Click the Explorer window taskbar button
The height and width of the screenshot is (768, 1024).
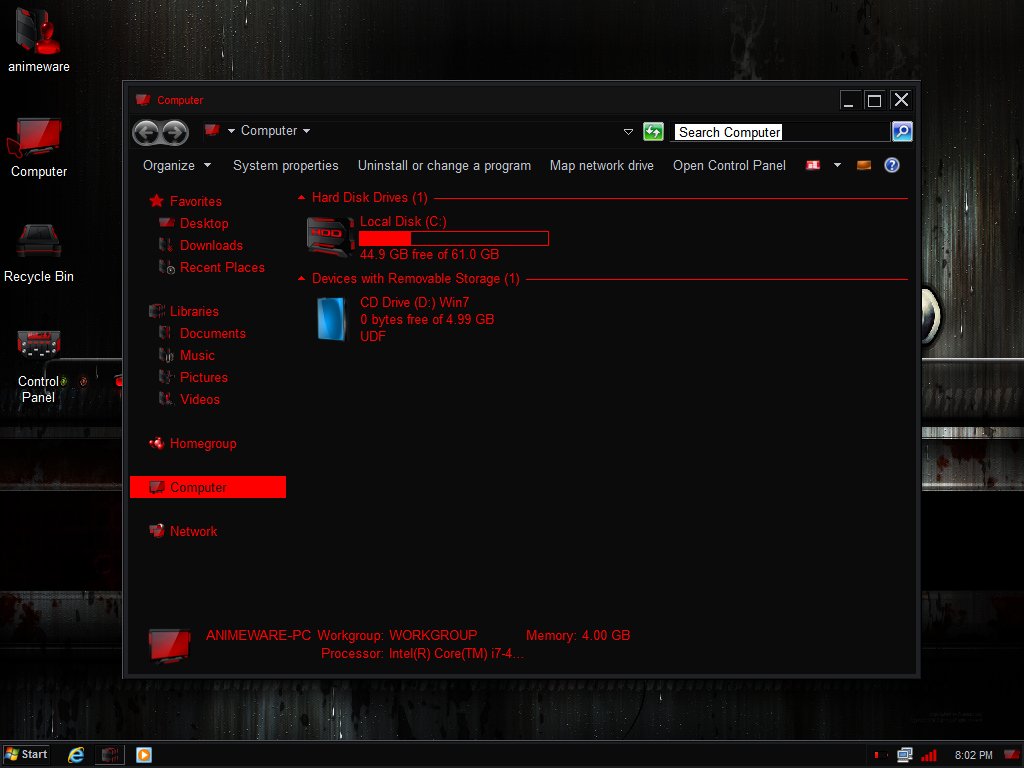tap(110, 755)
